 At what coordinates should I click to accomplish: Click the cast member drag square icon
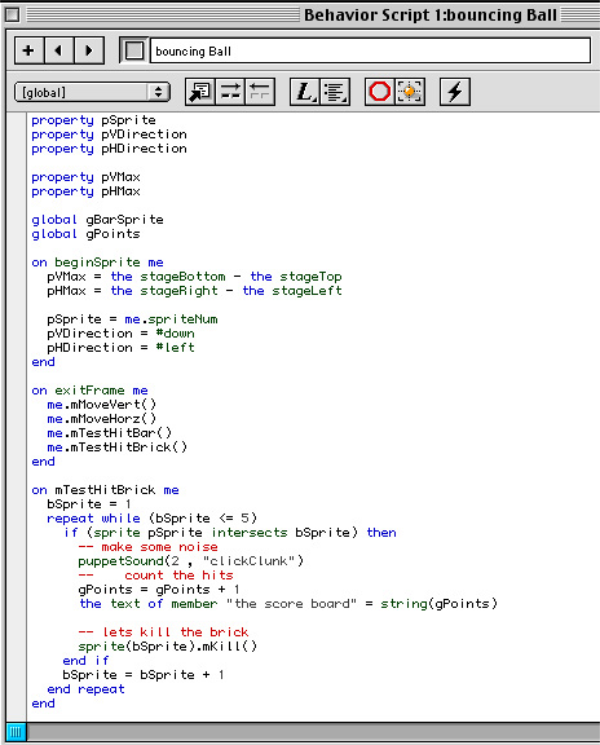tap(134, 50)
